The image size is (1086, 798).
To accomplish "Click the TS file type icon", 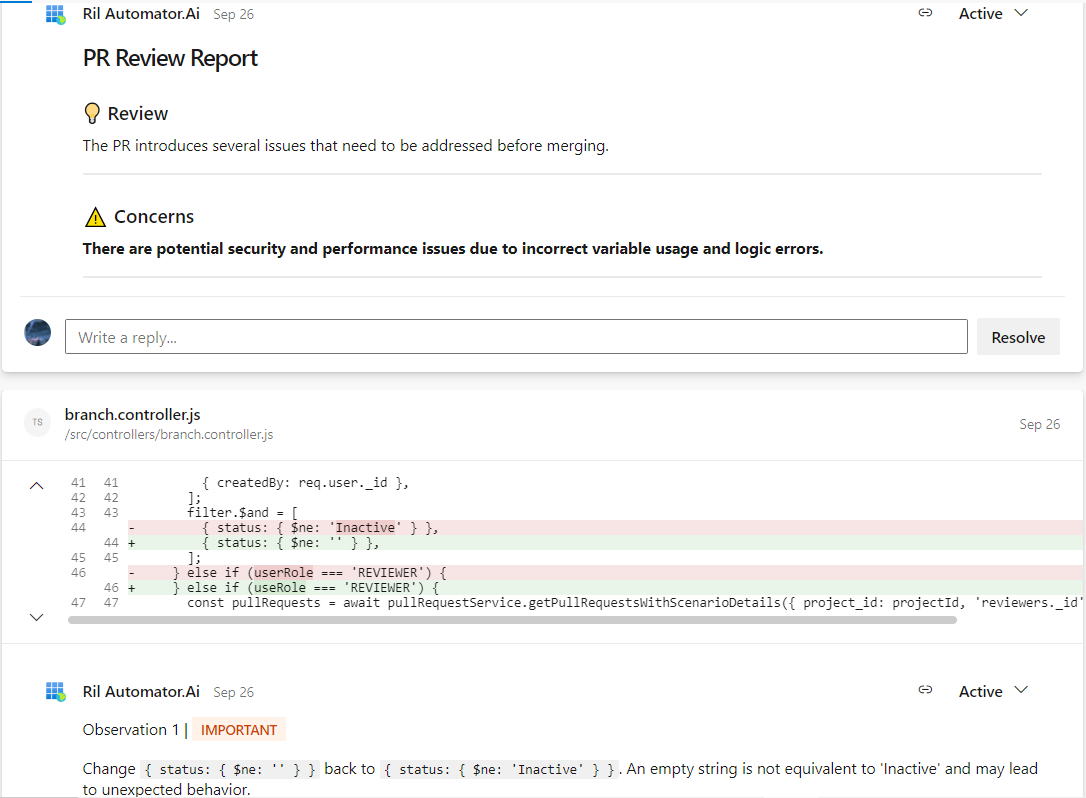I will 37,422.
